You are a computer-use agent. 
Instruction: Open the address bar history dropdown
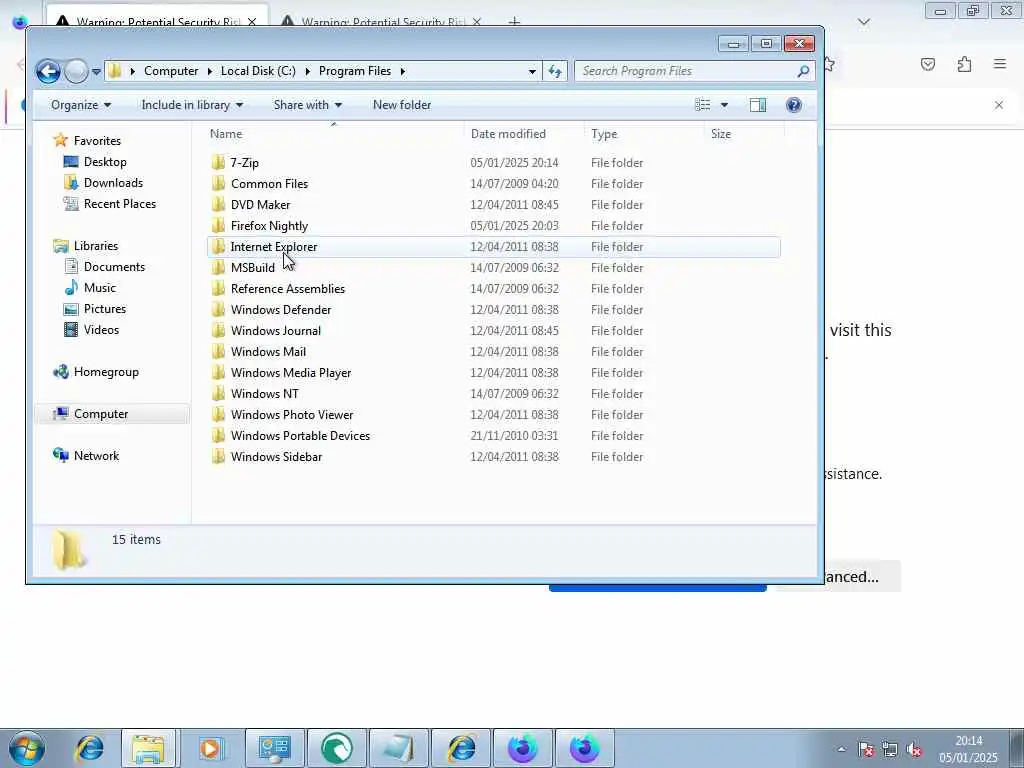532,71
